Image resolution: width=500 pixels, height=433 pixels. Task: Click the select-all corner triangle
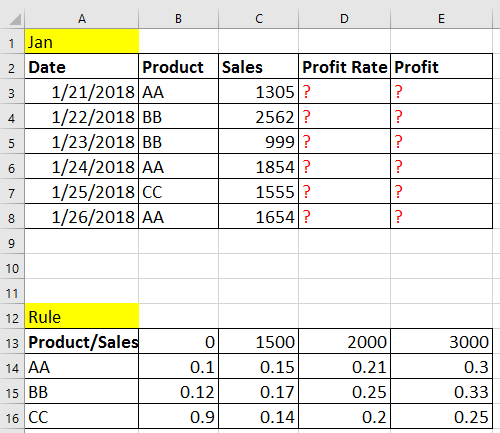15,19
